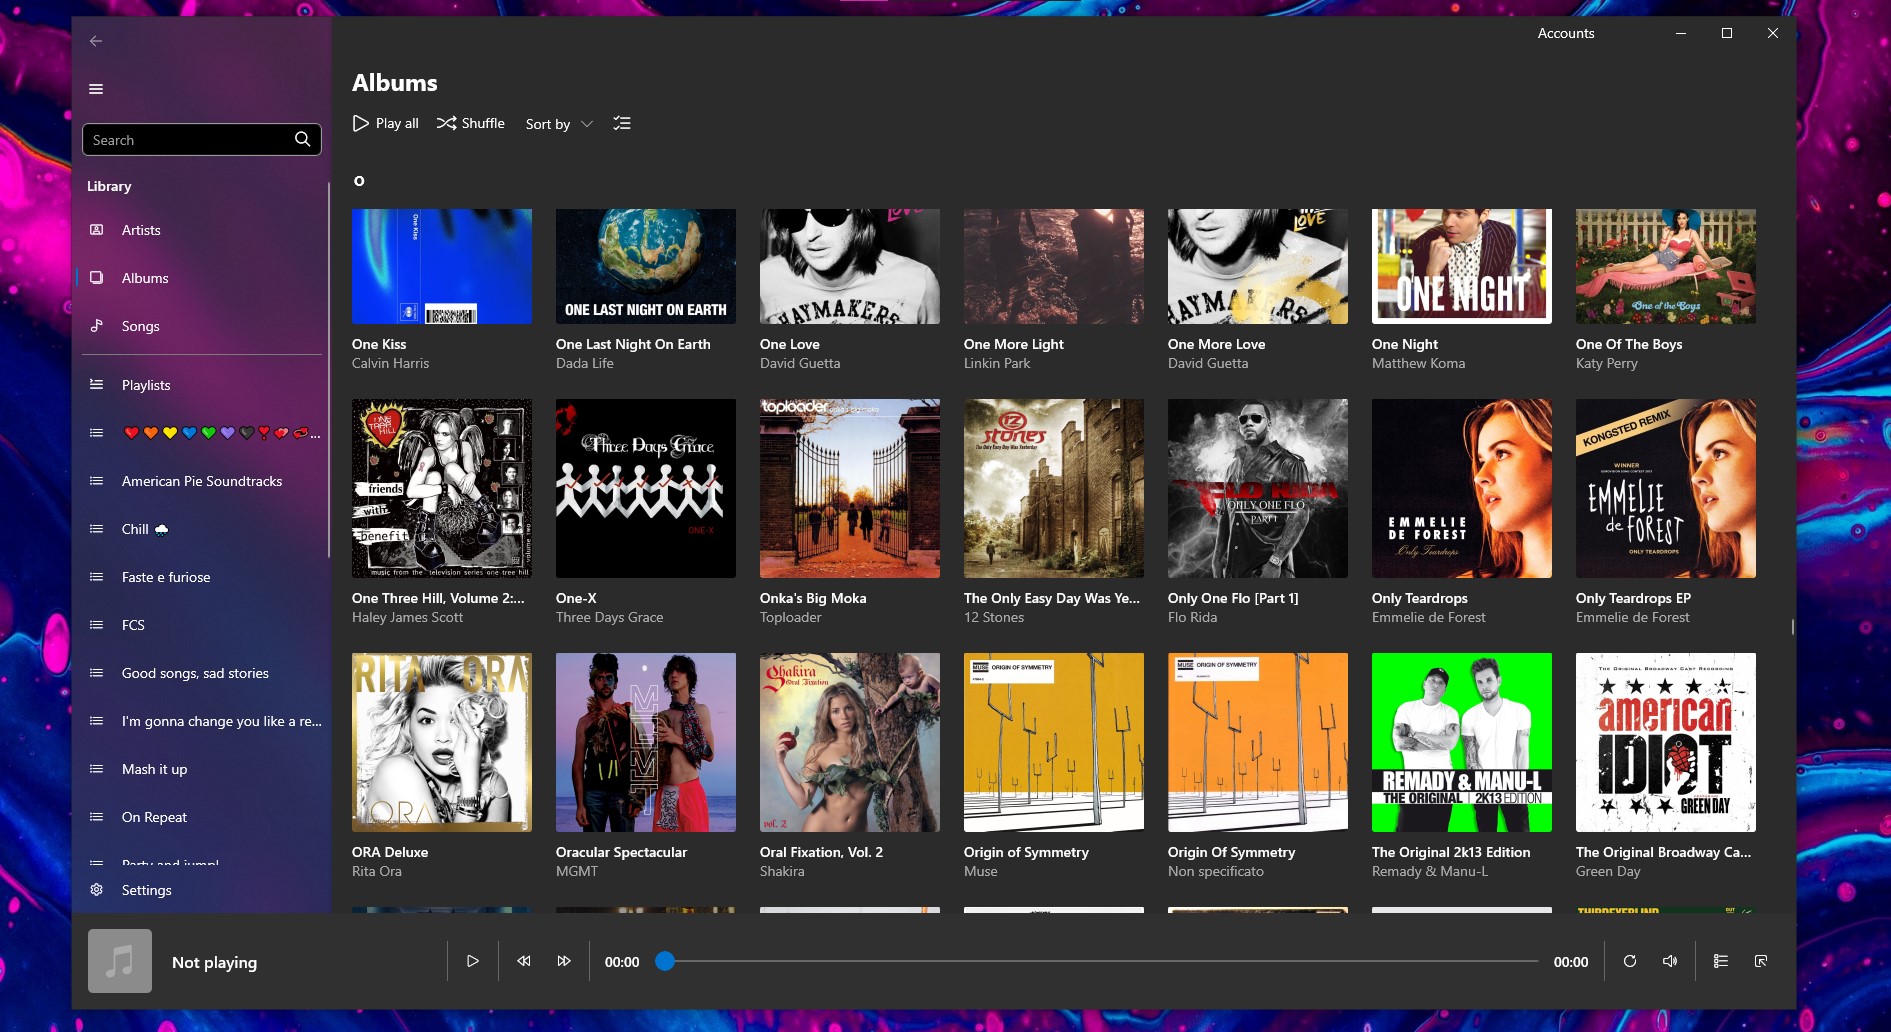Open Only One Flo album cover
Image resolution: width=1891 pixels, height=1032 pixels.
point(1258,488)
